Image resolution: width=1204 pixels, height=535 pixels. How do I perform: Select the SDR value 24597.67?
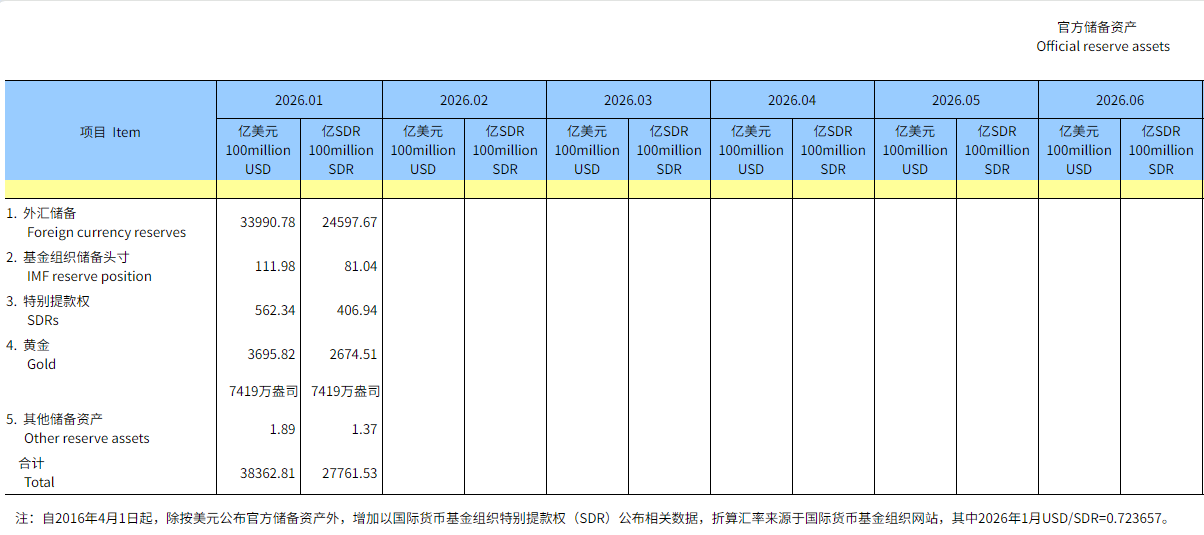[349, 222]
